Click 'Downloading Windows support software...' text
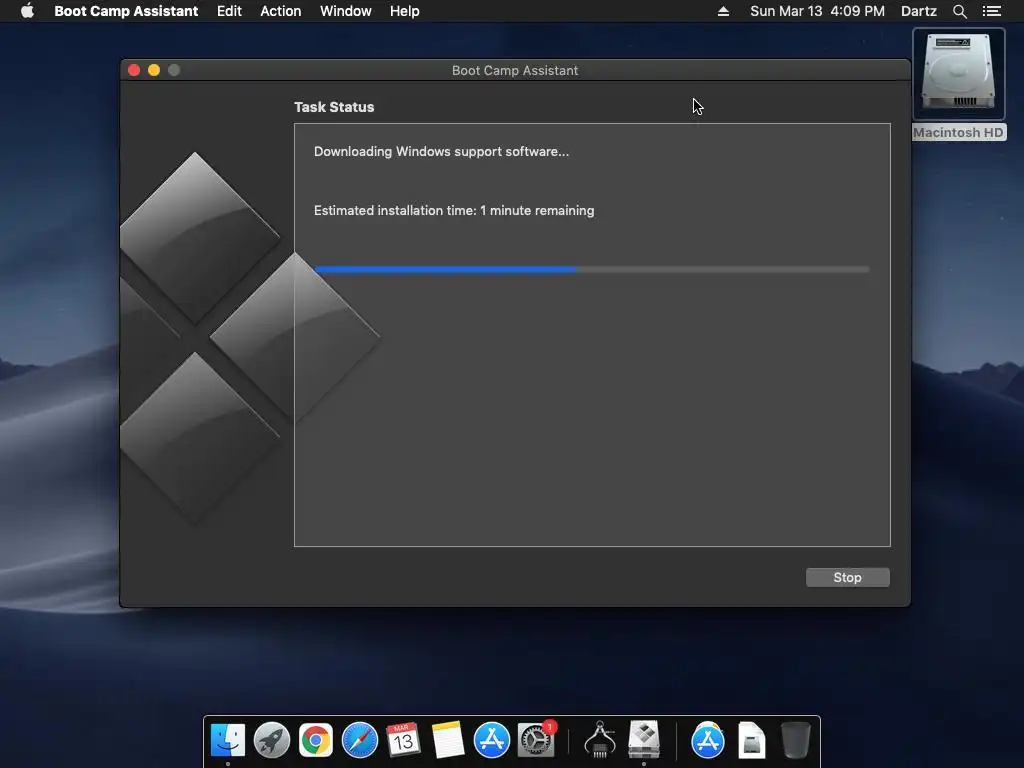This screenshot has height=768, width=1024. click(x=441, y=152)
